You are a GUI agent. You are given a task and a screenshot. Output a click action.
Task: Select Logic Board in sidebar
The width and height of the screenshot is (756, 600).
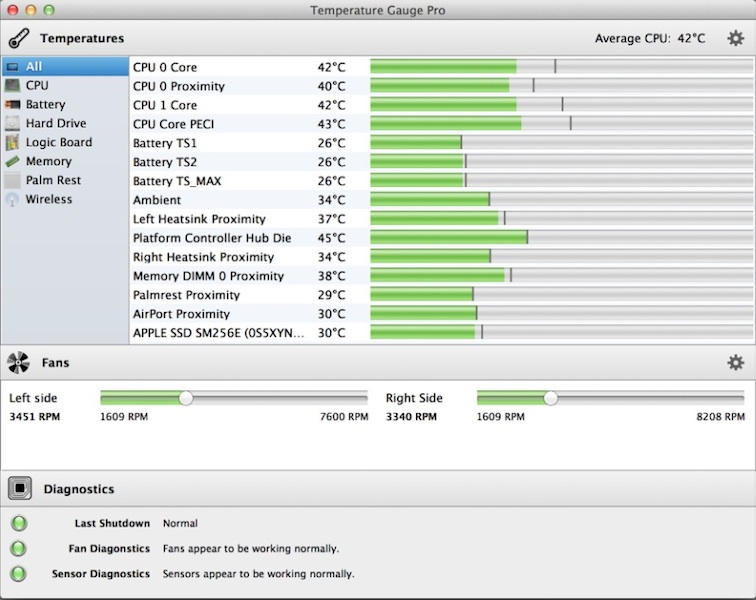point(58,143)
